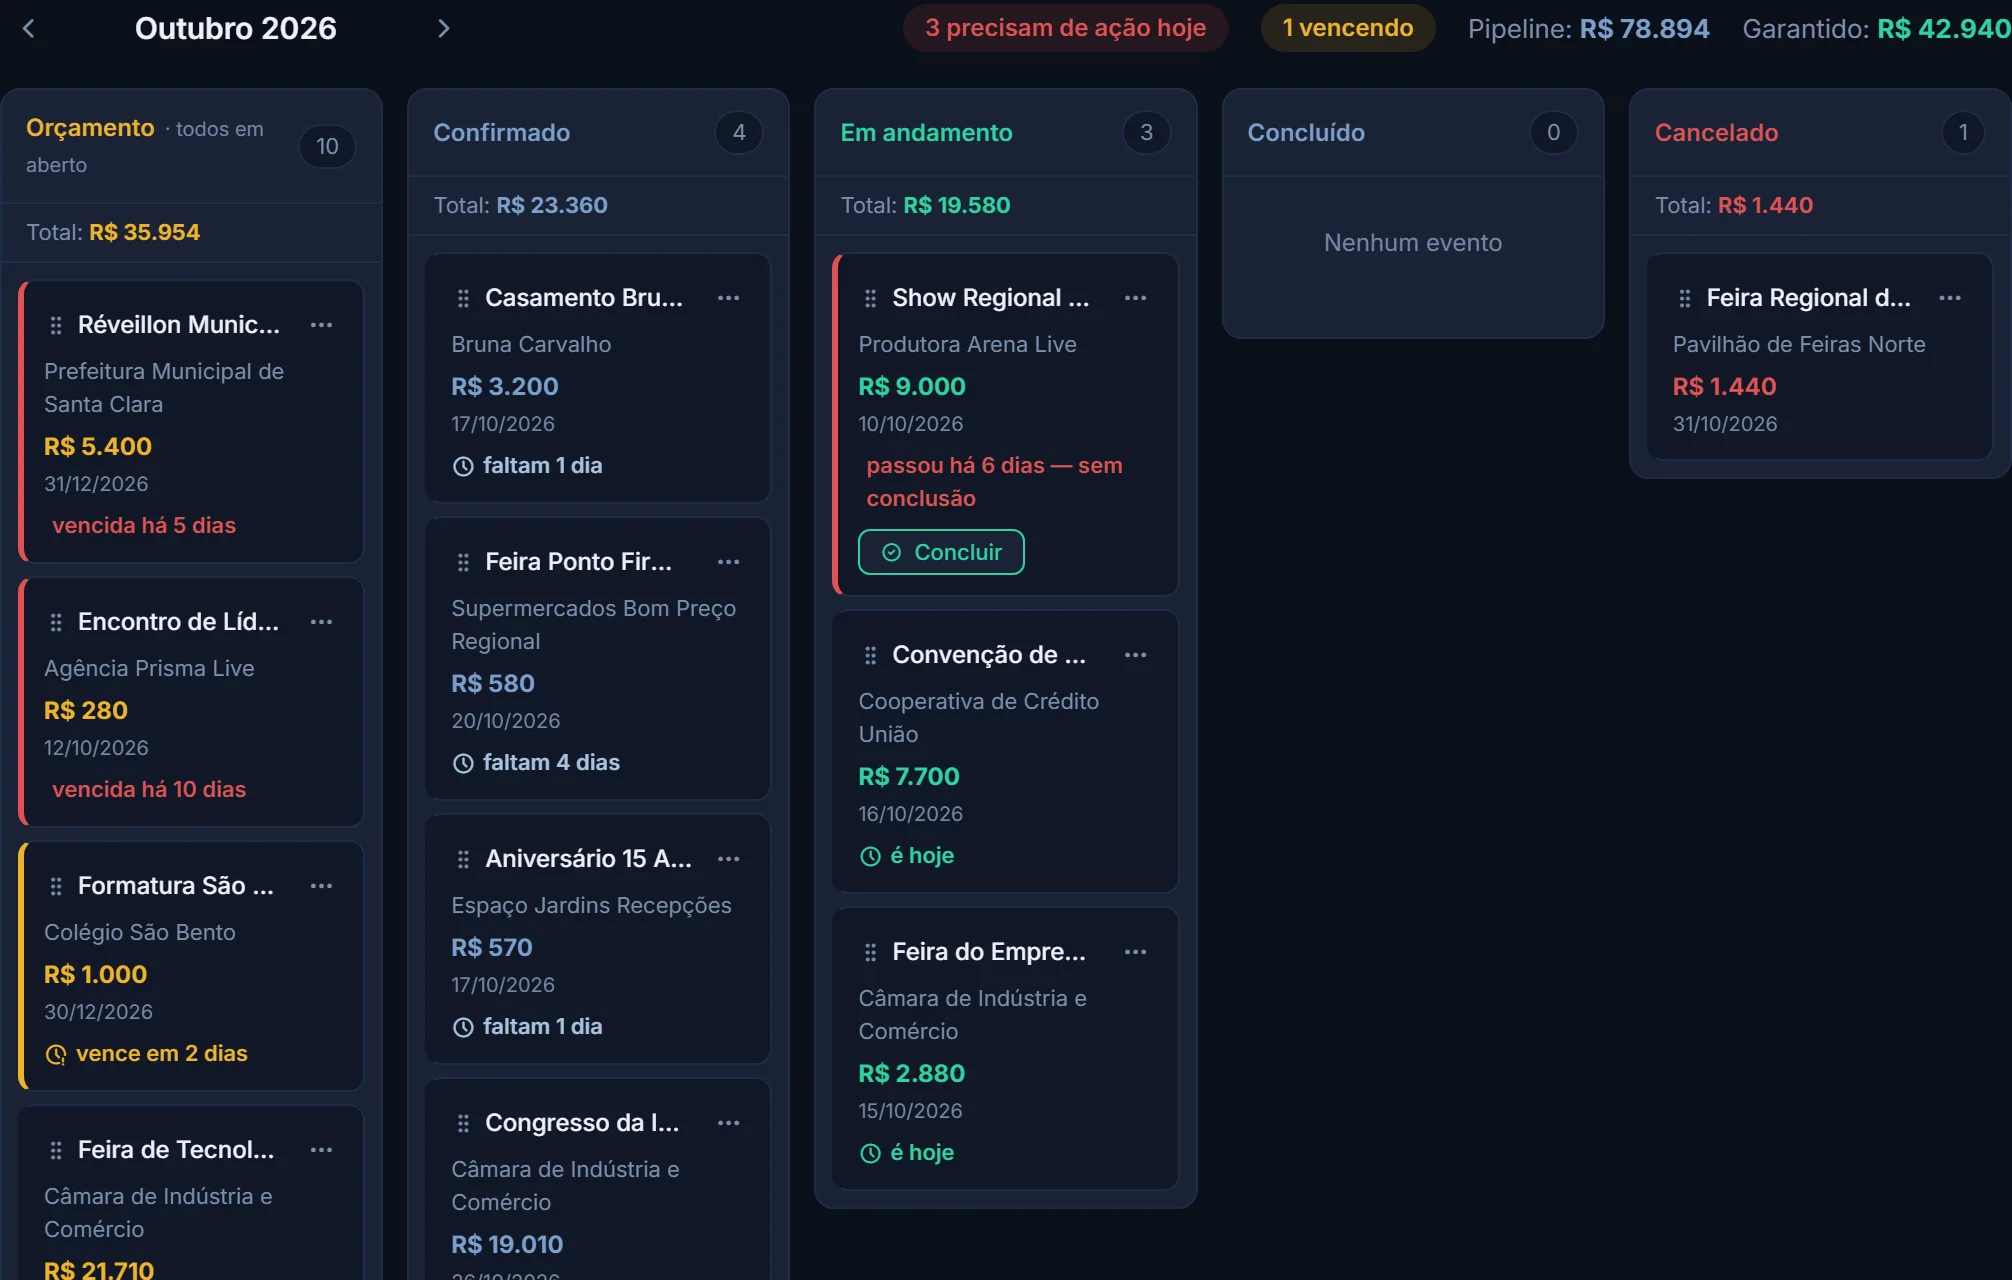Click the '1 vencendo' badge

[1347, 28]
